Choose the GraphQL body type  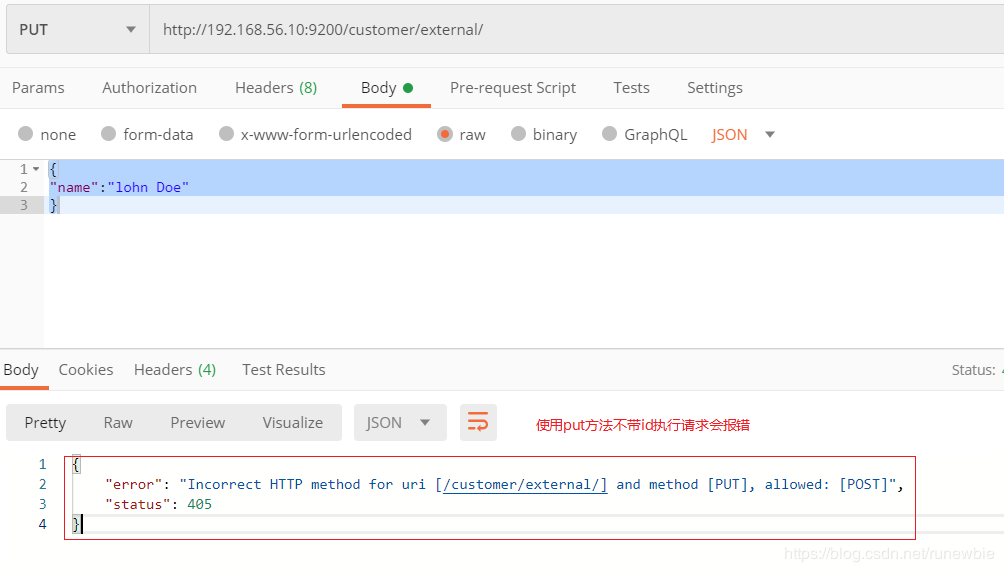pos(610,134)
